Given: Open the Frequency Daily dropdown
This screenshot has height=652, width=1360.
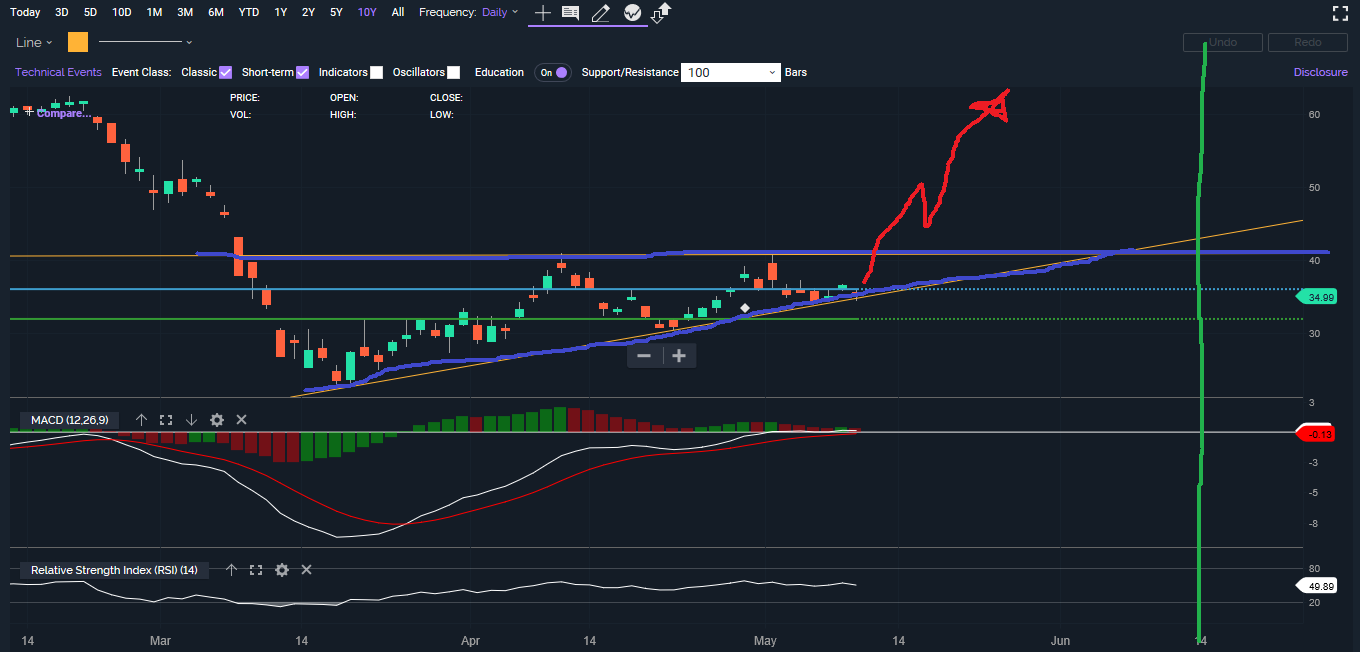Looking at the screenshot, I should 499,12.
